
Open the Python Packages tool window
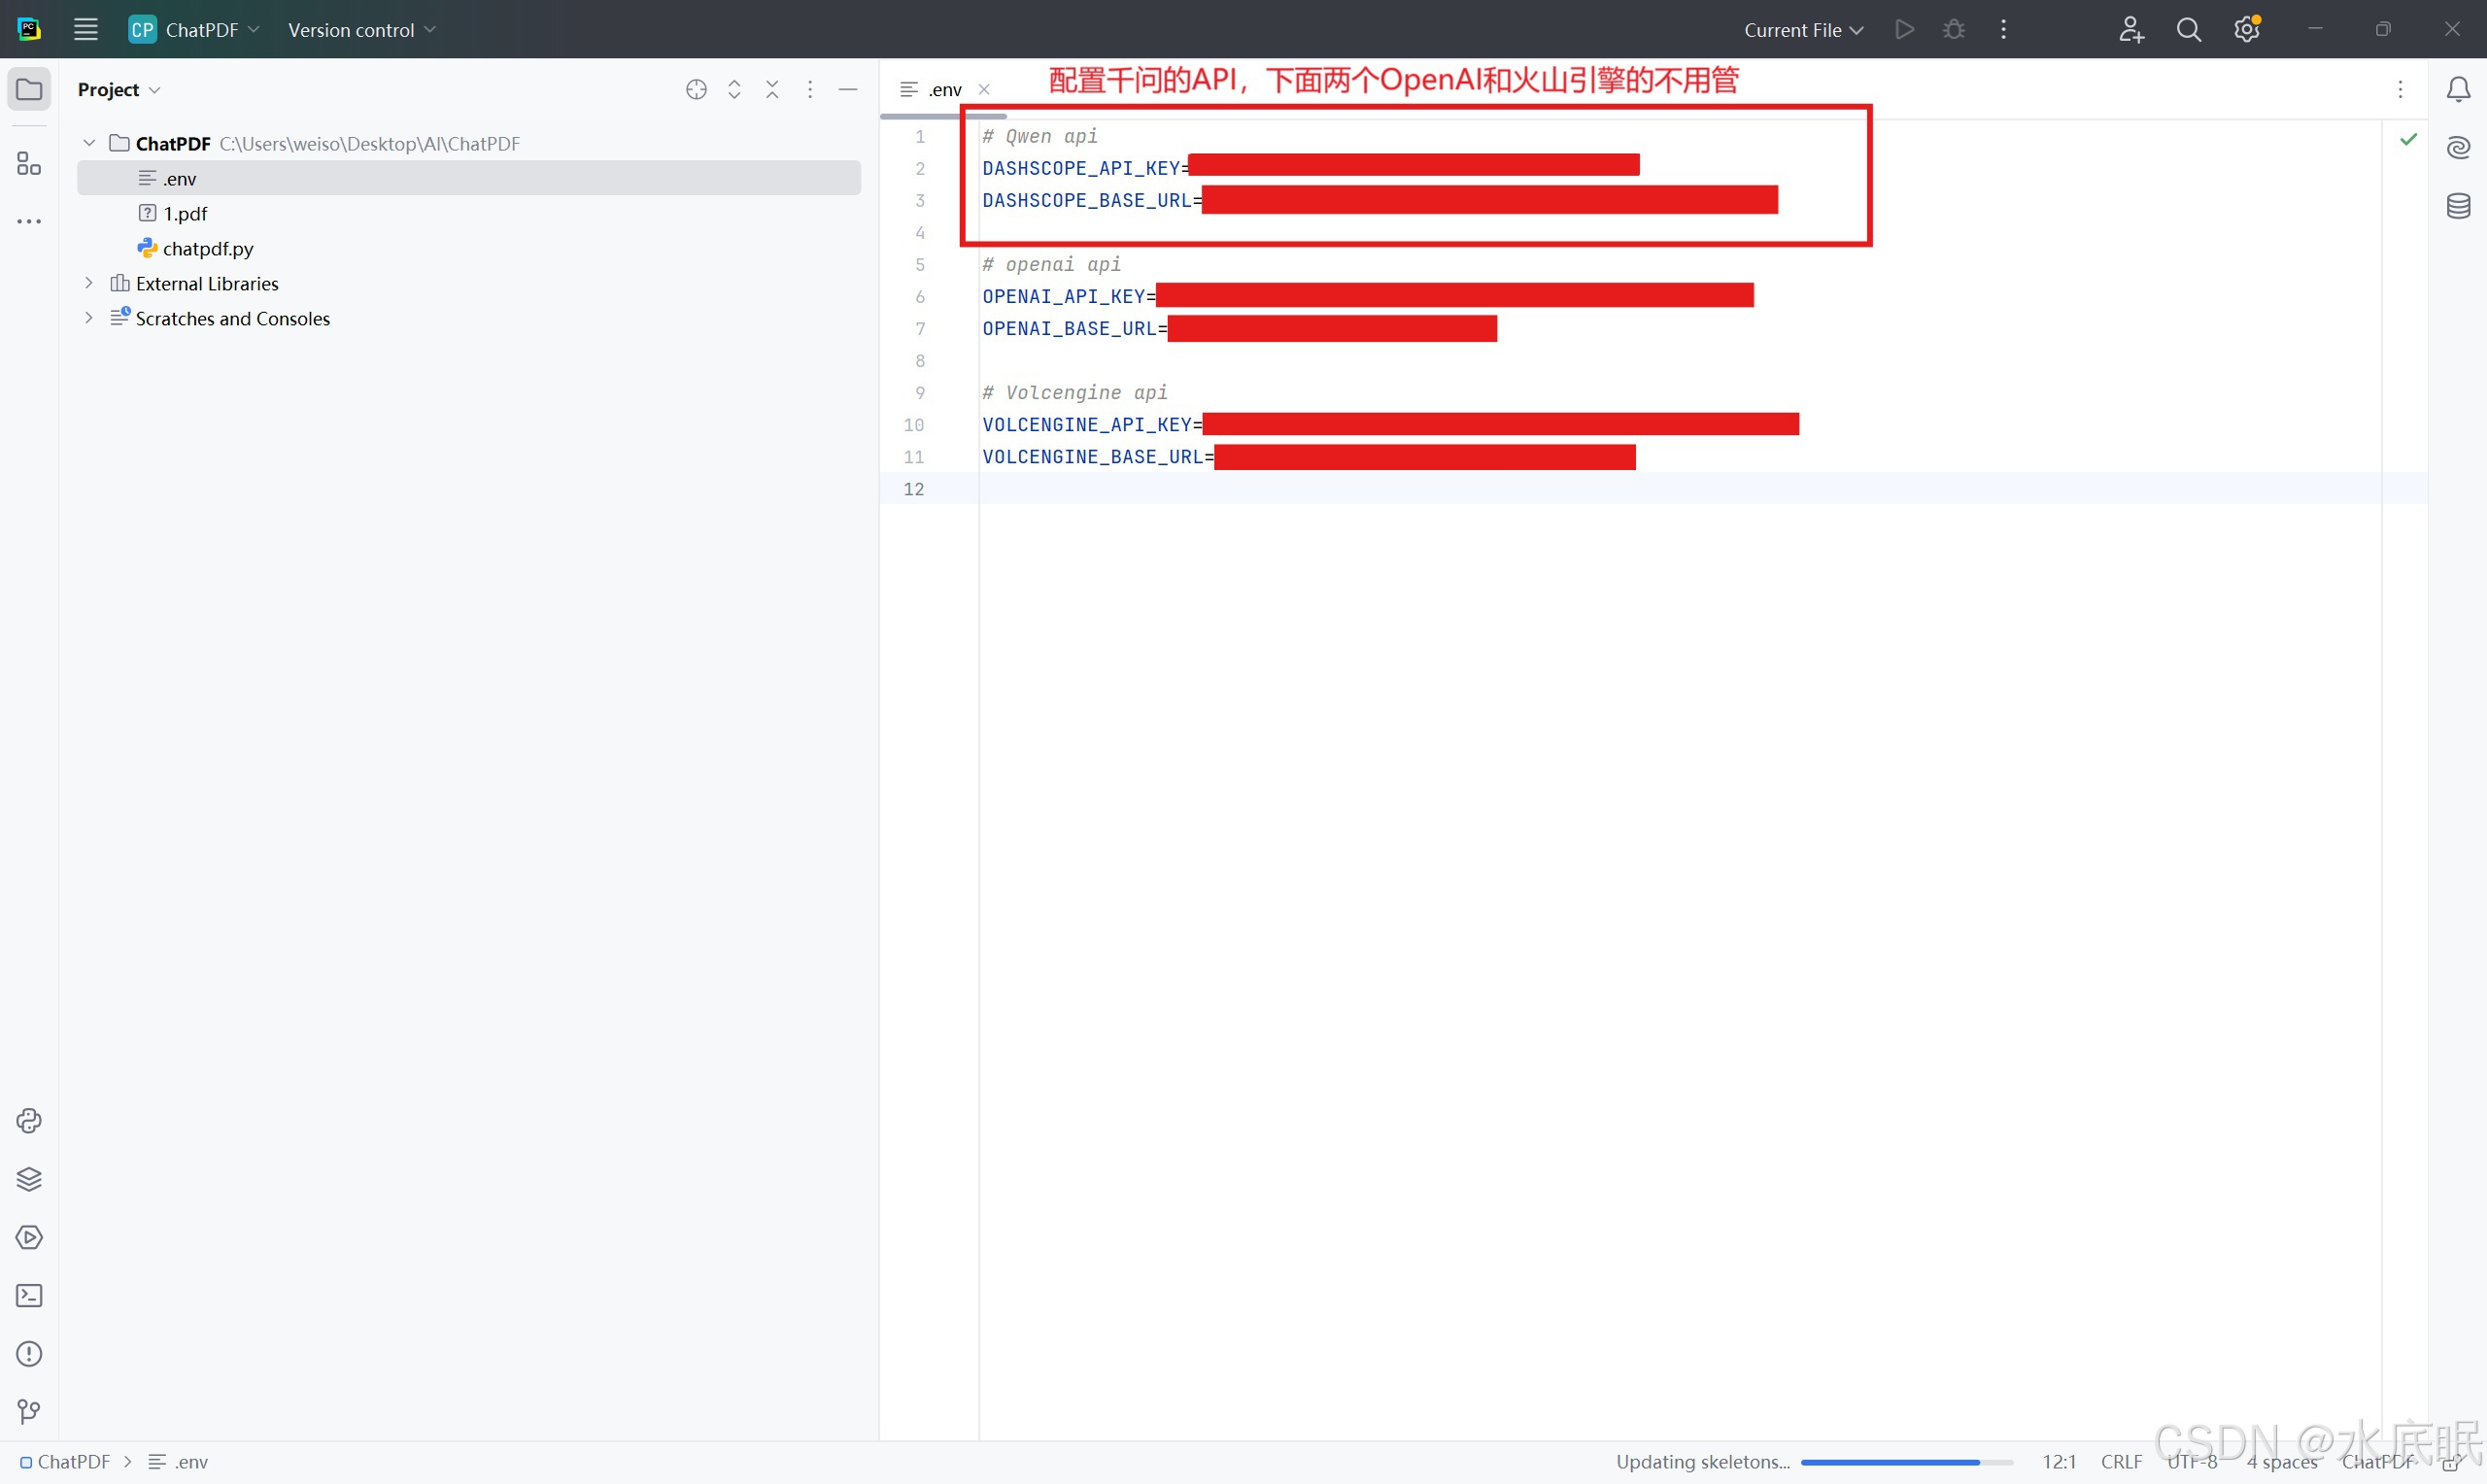[x=29, y=1120]
